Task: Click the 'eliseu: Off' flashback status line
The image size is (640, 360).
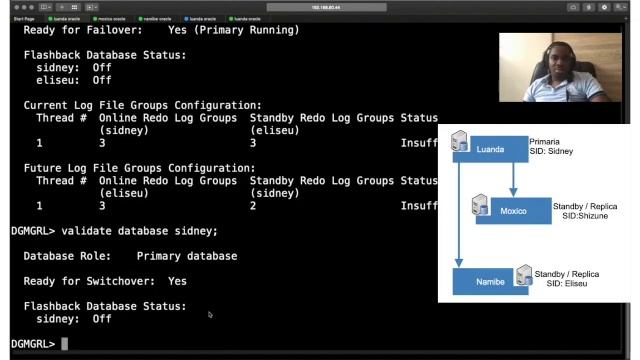Action: click(x=73, y=80)
